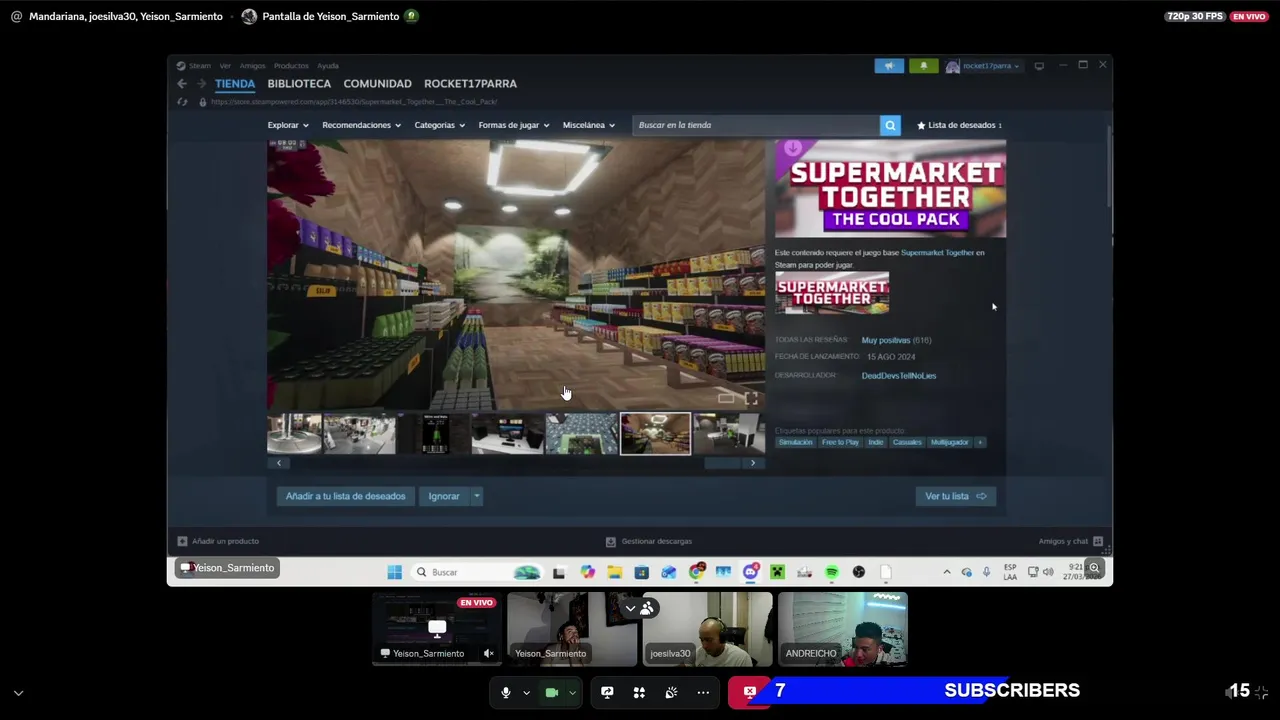
Task: Click the store search magnifier button
Action: pos(890,125)
